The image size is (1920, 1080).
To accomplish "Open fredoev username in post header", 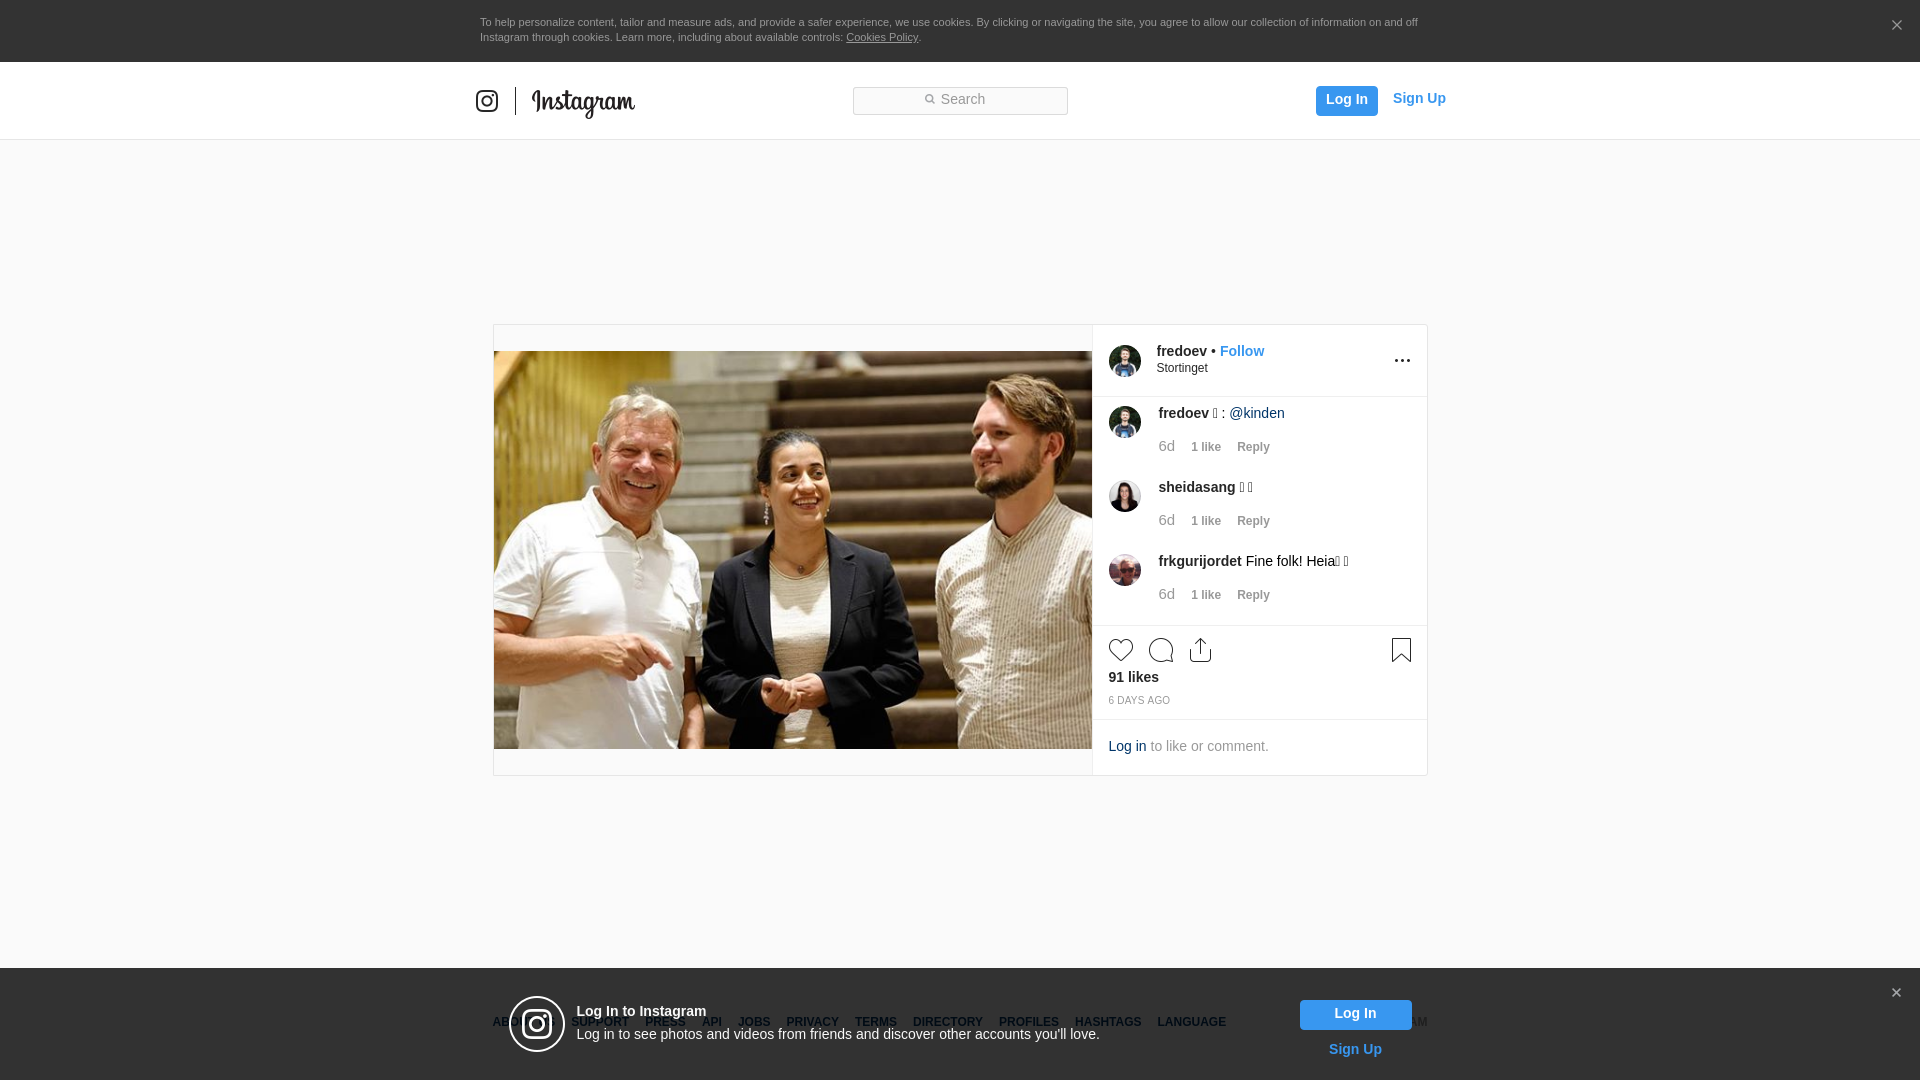I will click(1181, 351).
